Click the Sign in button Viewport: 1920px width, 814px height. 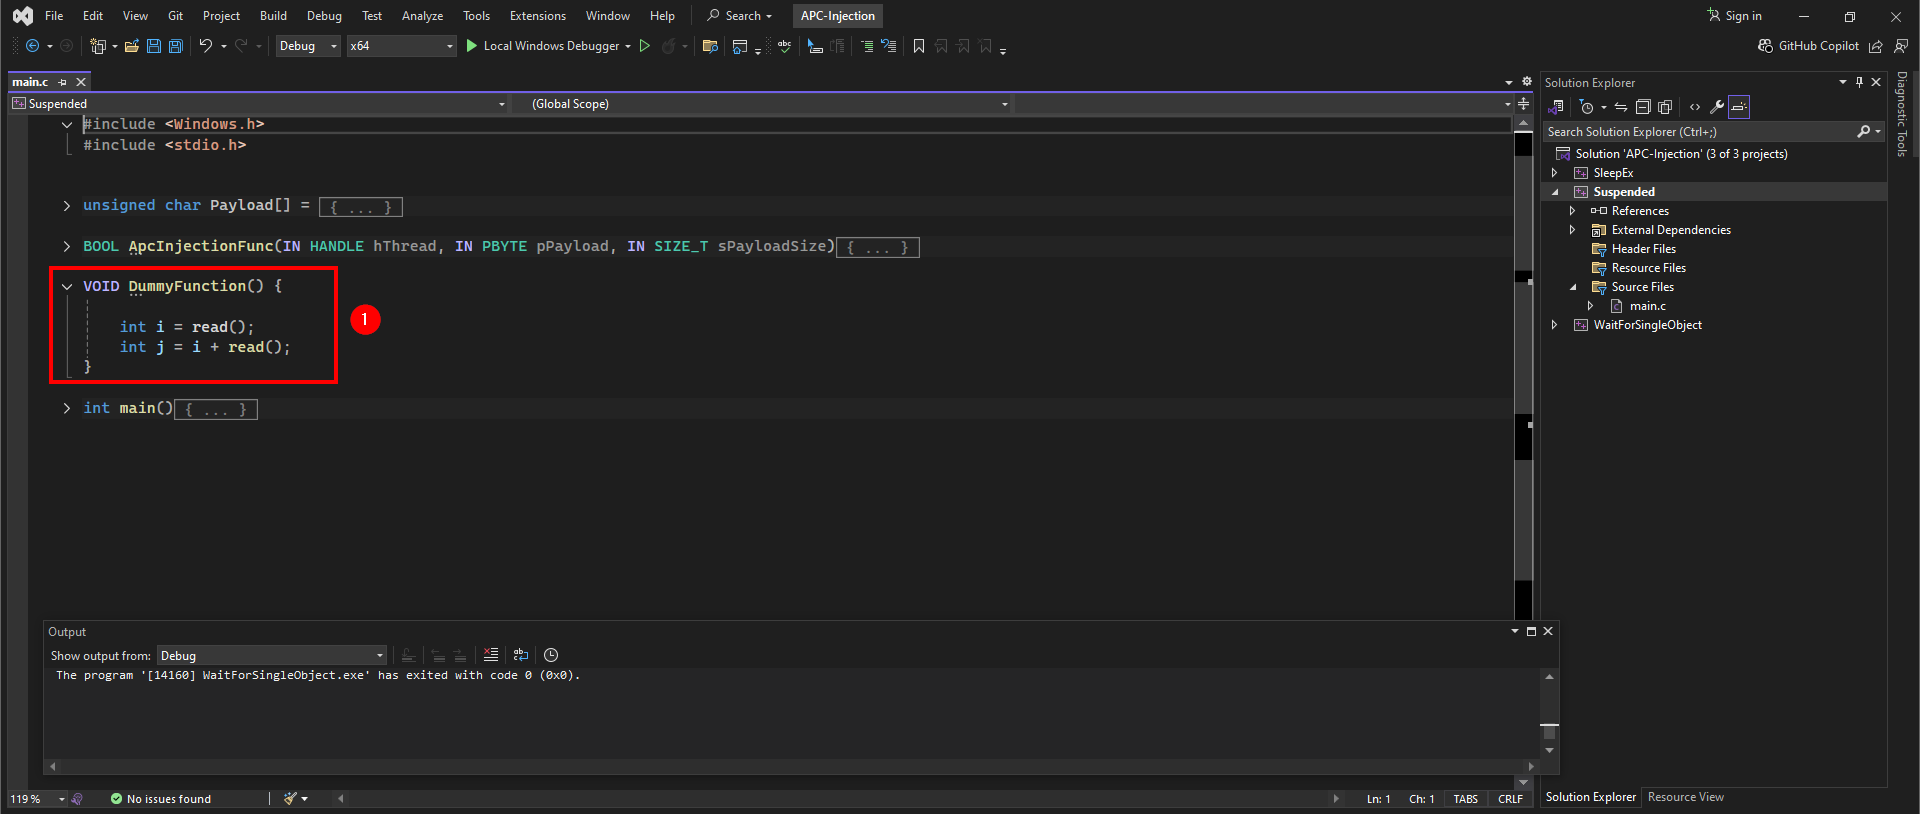pyautogui.click(x=1735, y=16)
